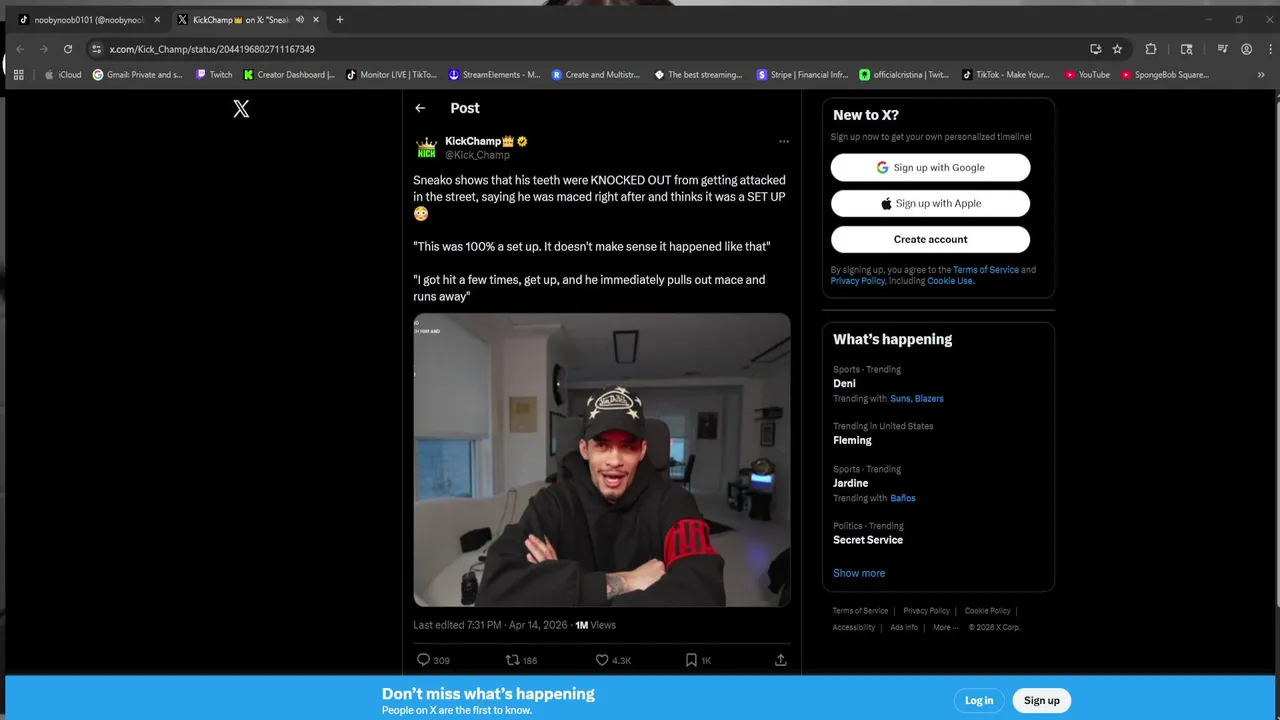Open the Privacy Policy link in signup box
The image size is (1280, 720).
pos(858,281)
